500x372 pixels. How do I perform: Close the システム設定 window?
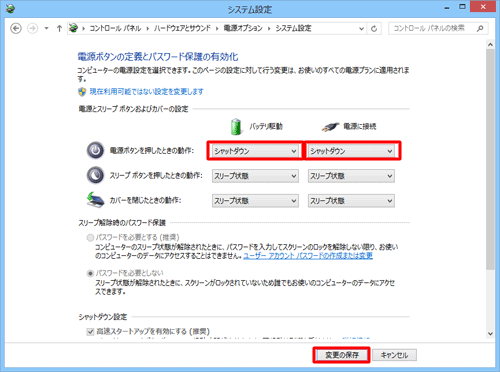coord(483,7)
